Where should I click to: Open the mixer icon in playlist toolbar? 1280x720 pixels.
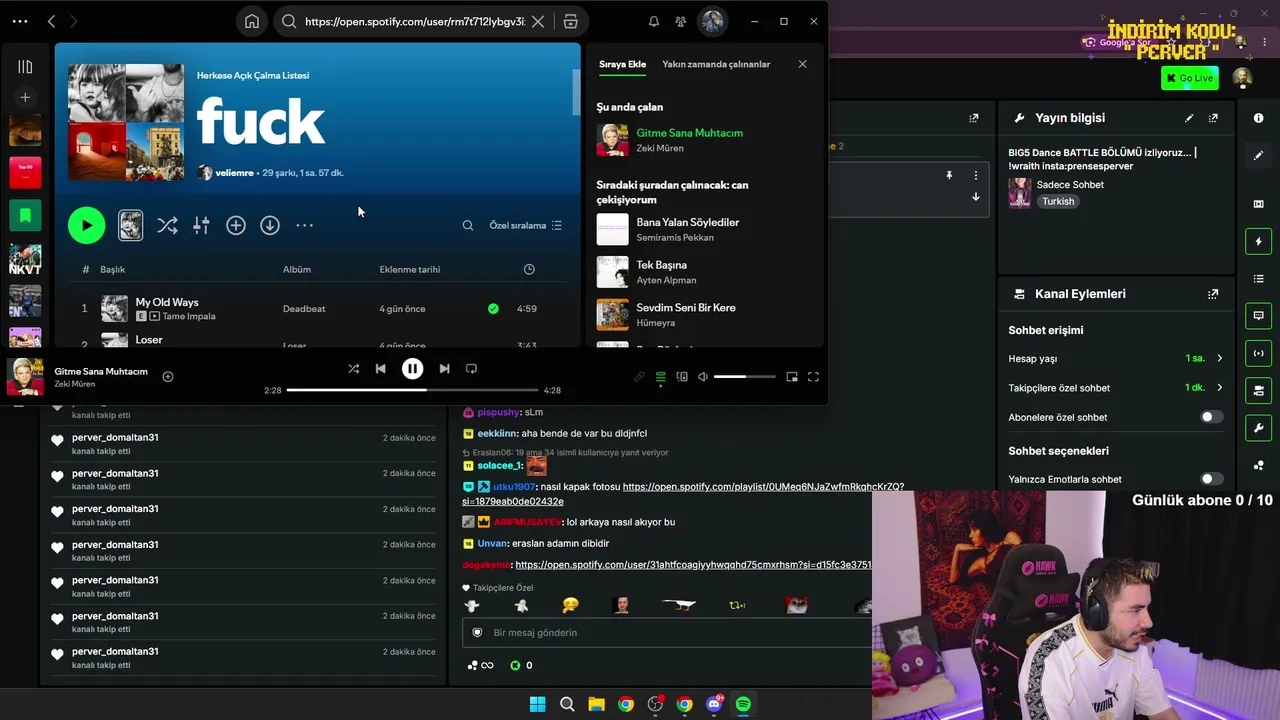[x=201, y=226]
